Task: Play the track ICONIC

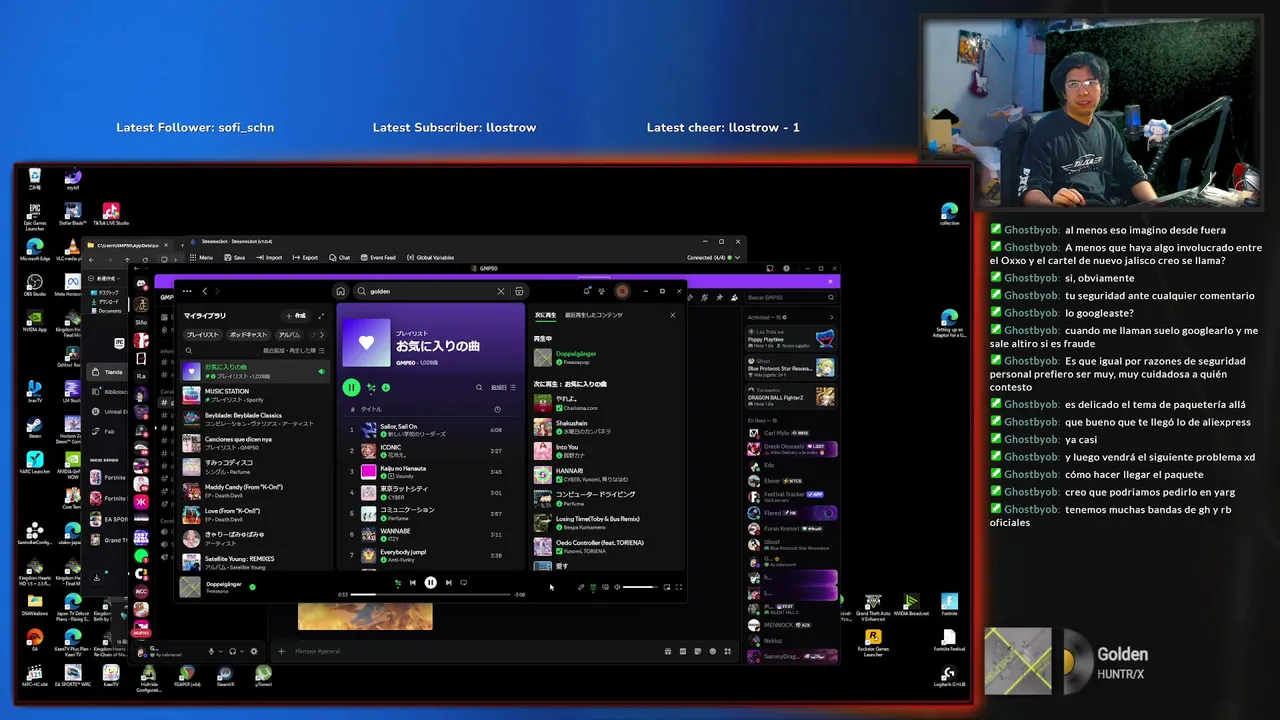Action: (x=430, y=451)
